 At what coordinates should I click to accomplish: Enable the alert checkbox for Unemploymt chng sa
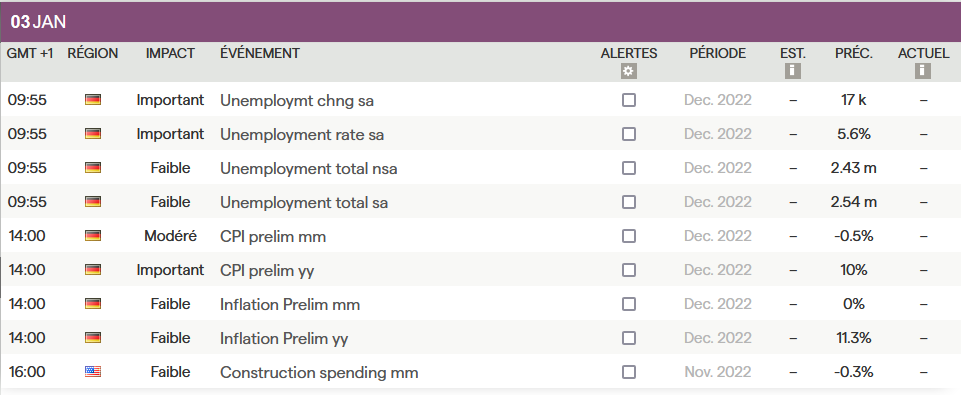[629, 100]
